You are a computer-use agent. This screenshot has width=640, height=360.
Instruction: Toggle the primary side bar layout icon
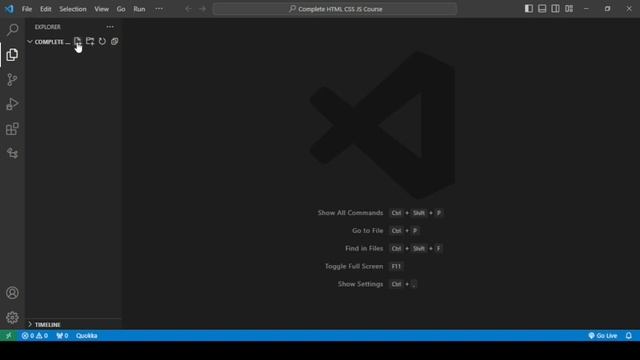(x=529, y=9)
